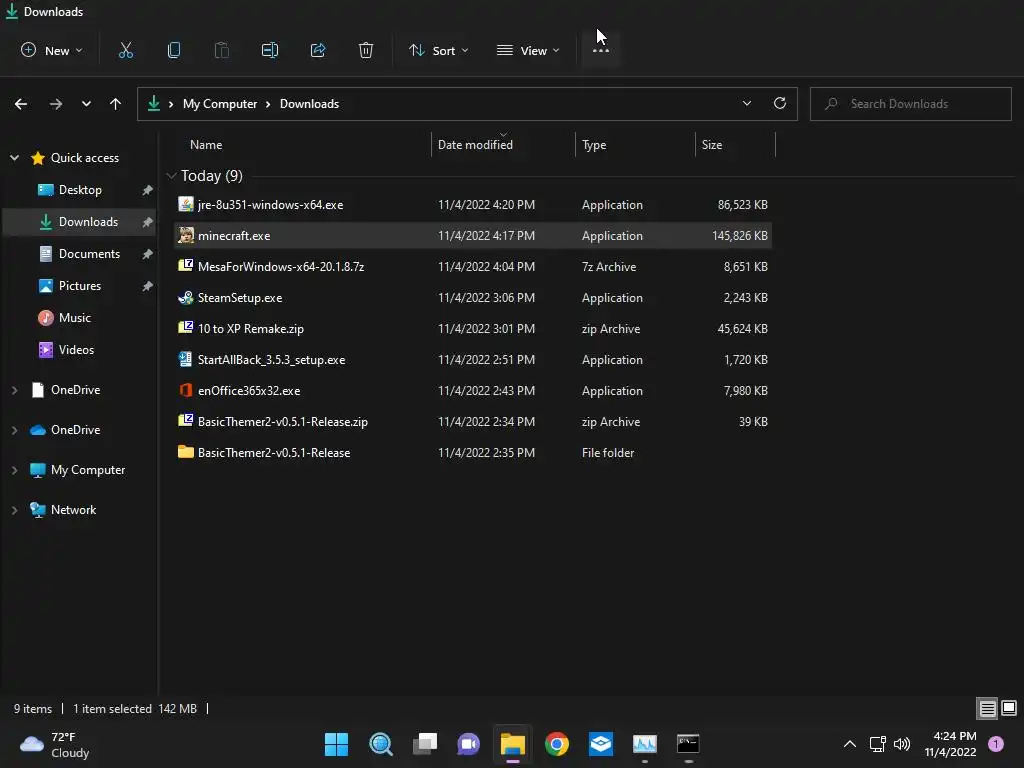Click the 86,523 KB size cell
1024x768 pixels.
click(743, 205)
